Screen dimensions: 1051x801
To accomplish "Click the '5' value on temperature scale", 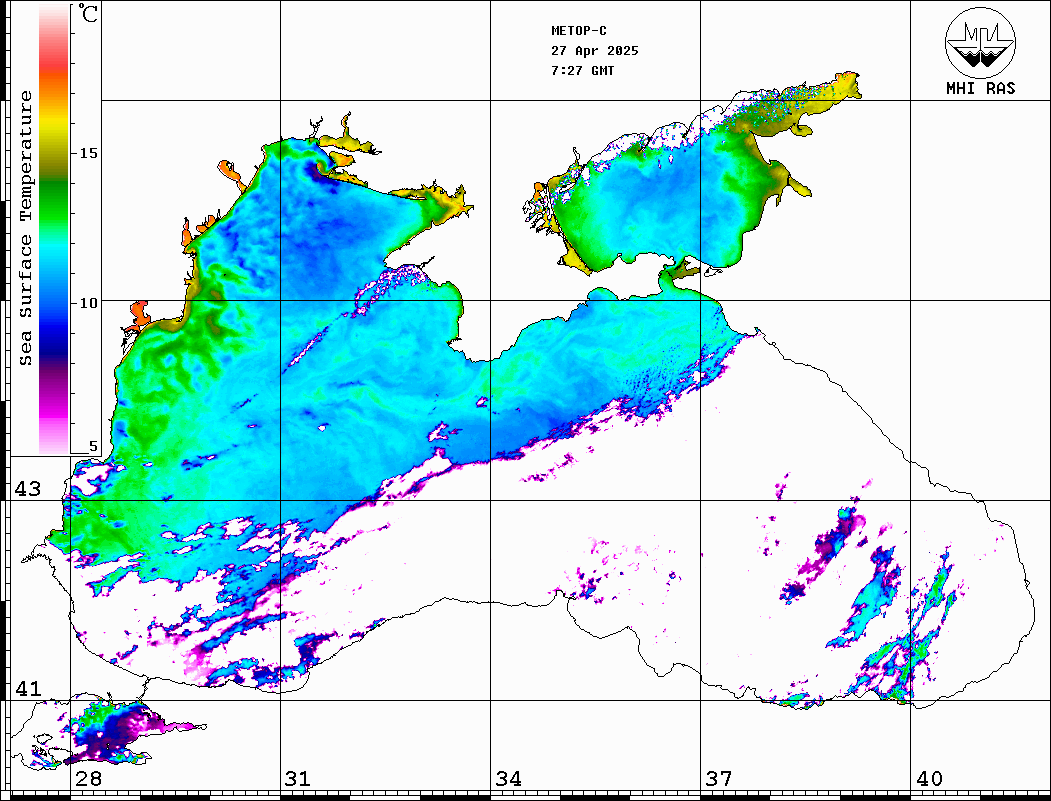I will [x=93, y=446].
